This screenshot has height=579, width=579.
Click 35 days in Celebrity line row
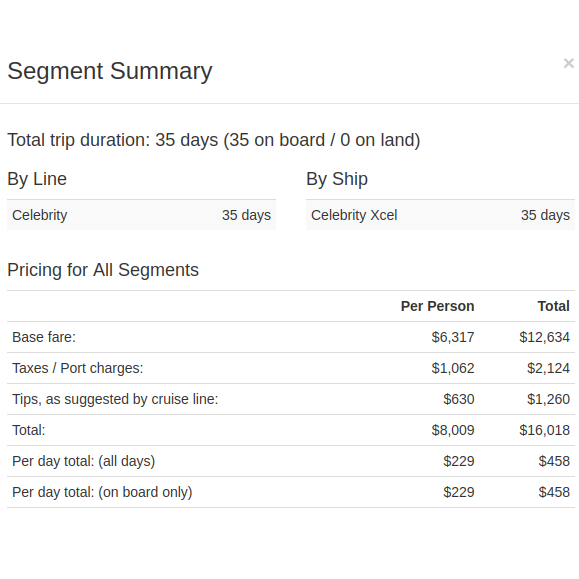[246, 215]
